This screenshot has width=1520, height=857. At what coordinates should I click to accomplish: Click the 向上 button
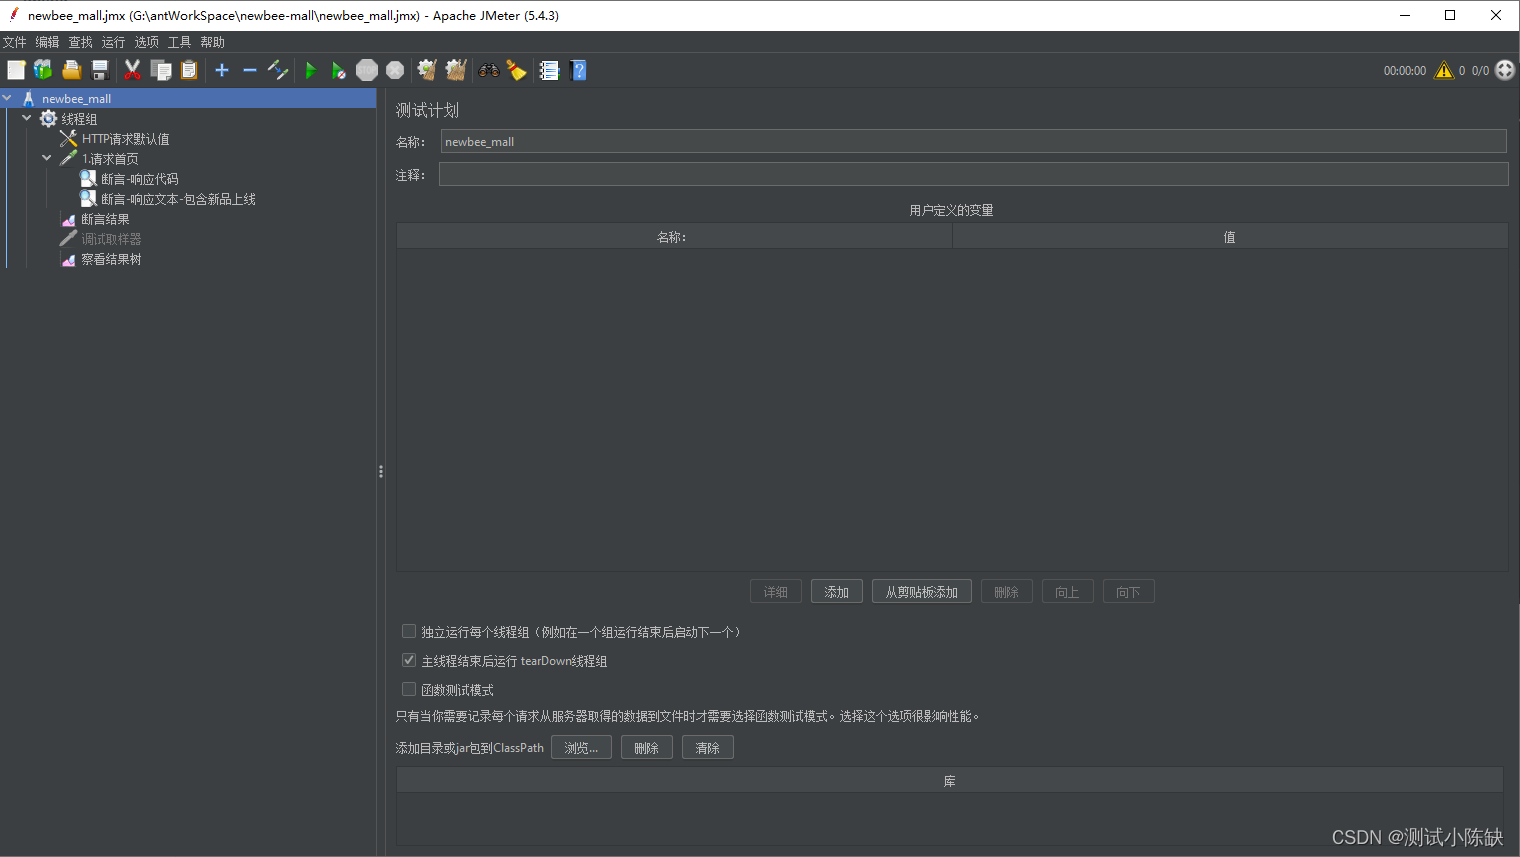1068,592
